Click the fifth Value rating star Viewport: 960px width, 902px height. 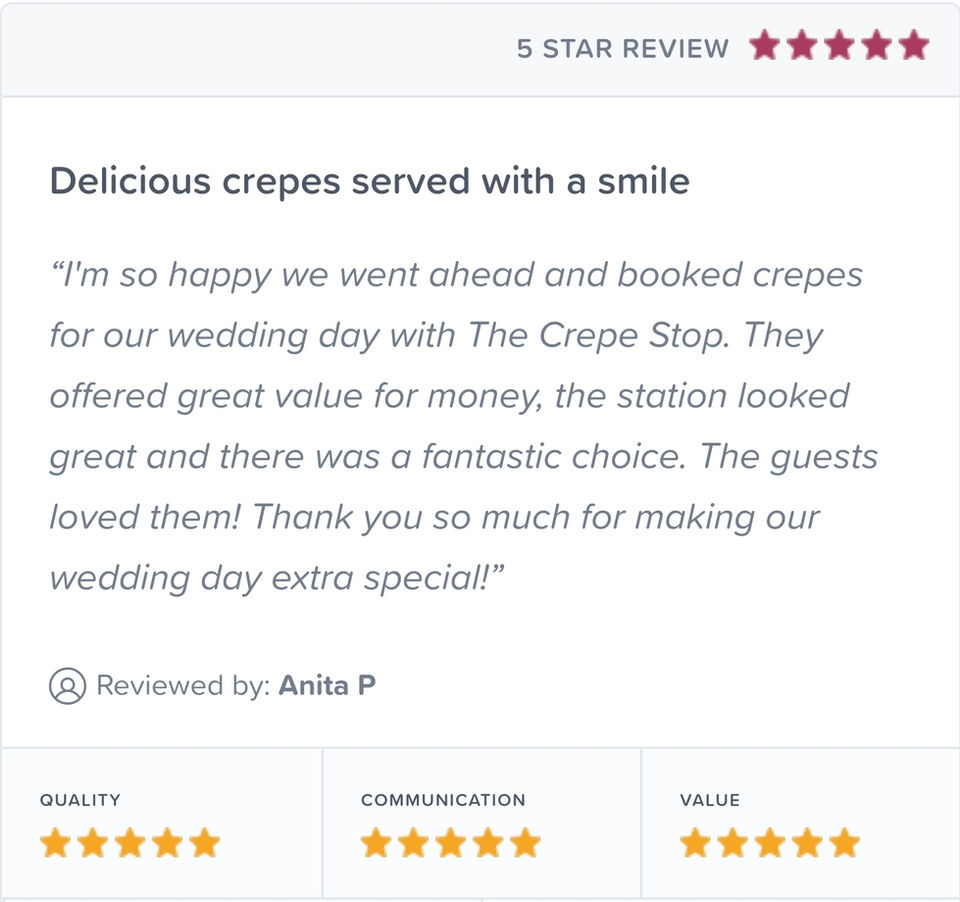click(x=844, y=843)
